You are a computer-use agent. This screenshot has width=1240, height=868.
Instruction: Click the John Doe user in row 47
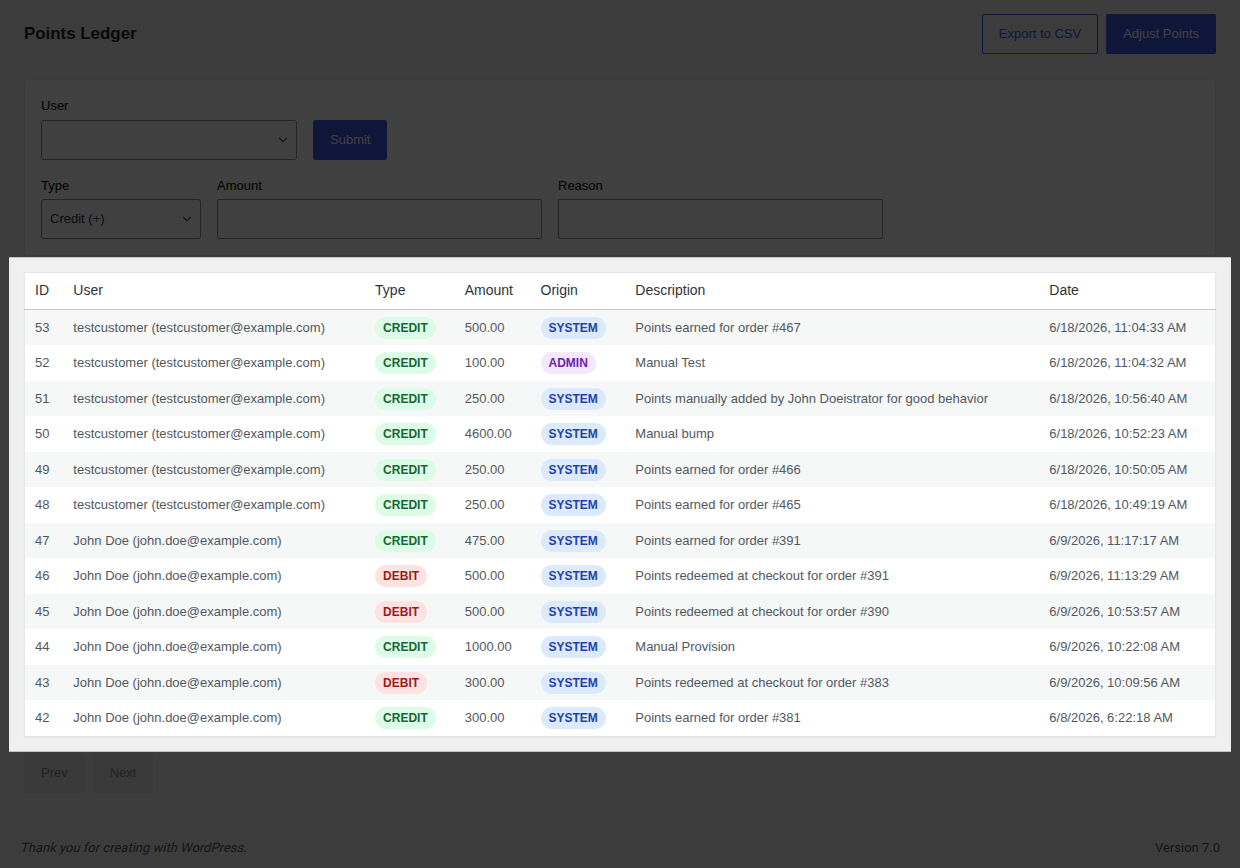click(x=177, y=541)
